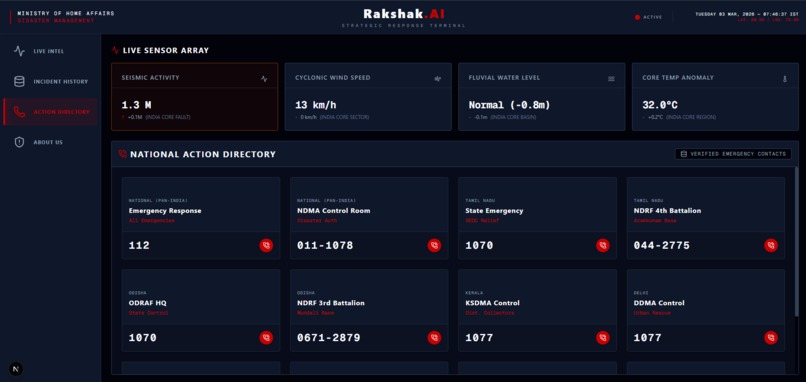Click the NDRF 3rd Battalion title

tap(331, 303)
